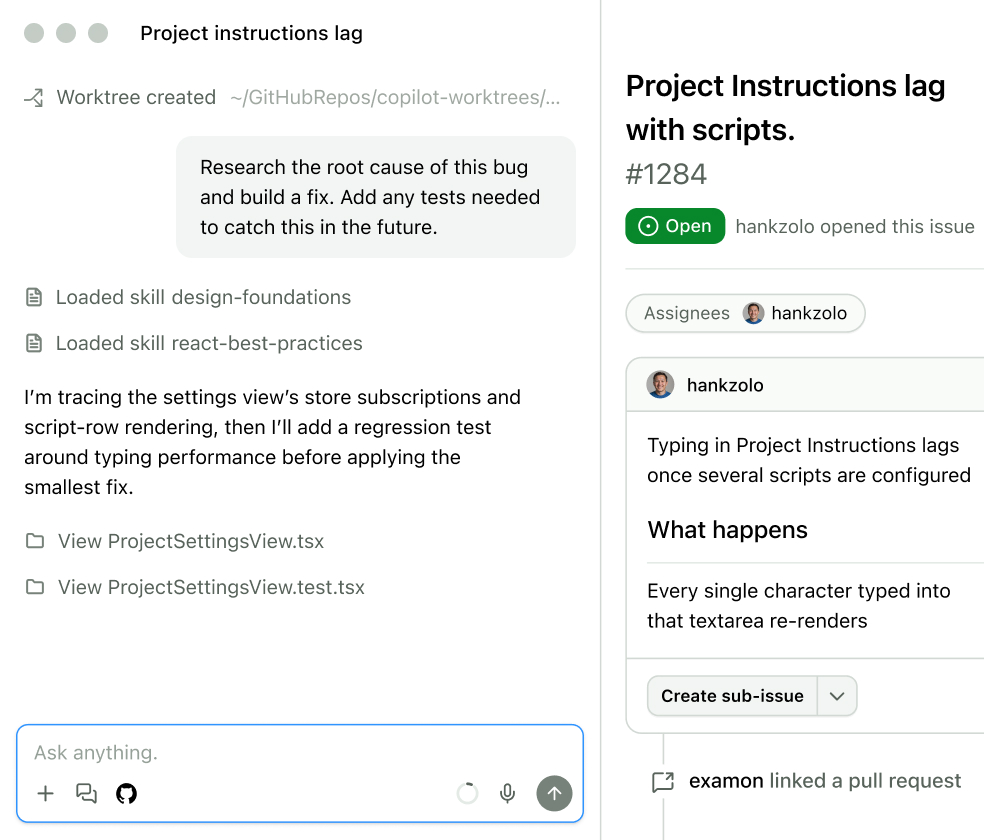Click document icon beside design-foundations skill
Screen dimensions: 984x840
(x=34, y=297)
